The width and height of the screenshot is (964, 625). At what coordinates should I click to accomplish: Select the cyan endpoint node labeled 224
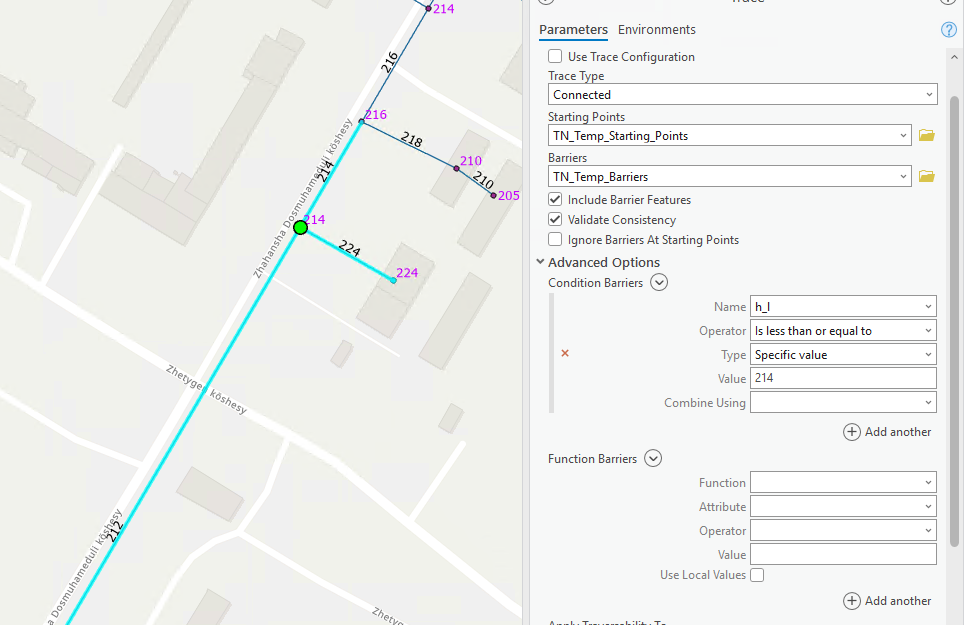(393, 280)
